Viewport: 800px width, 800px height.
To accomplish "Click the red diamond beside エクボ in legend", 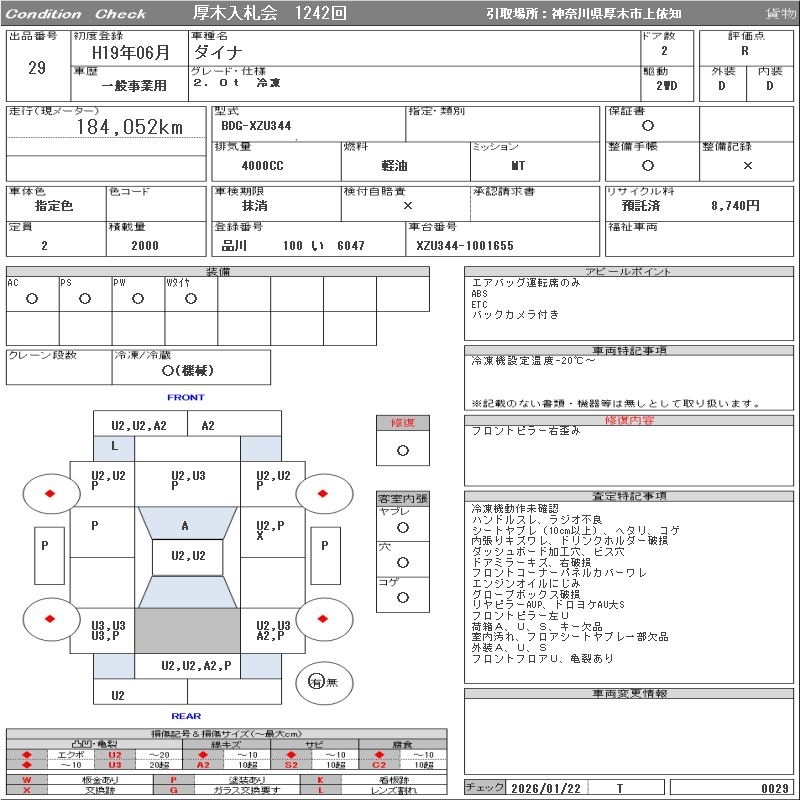I will coord(27,755).
